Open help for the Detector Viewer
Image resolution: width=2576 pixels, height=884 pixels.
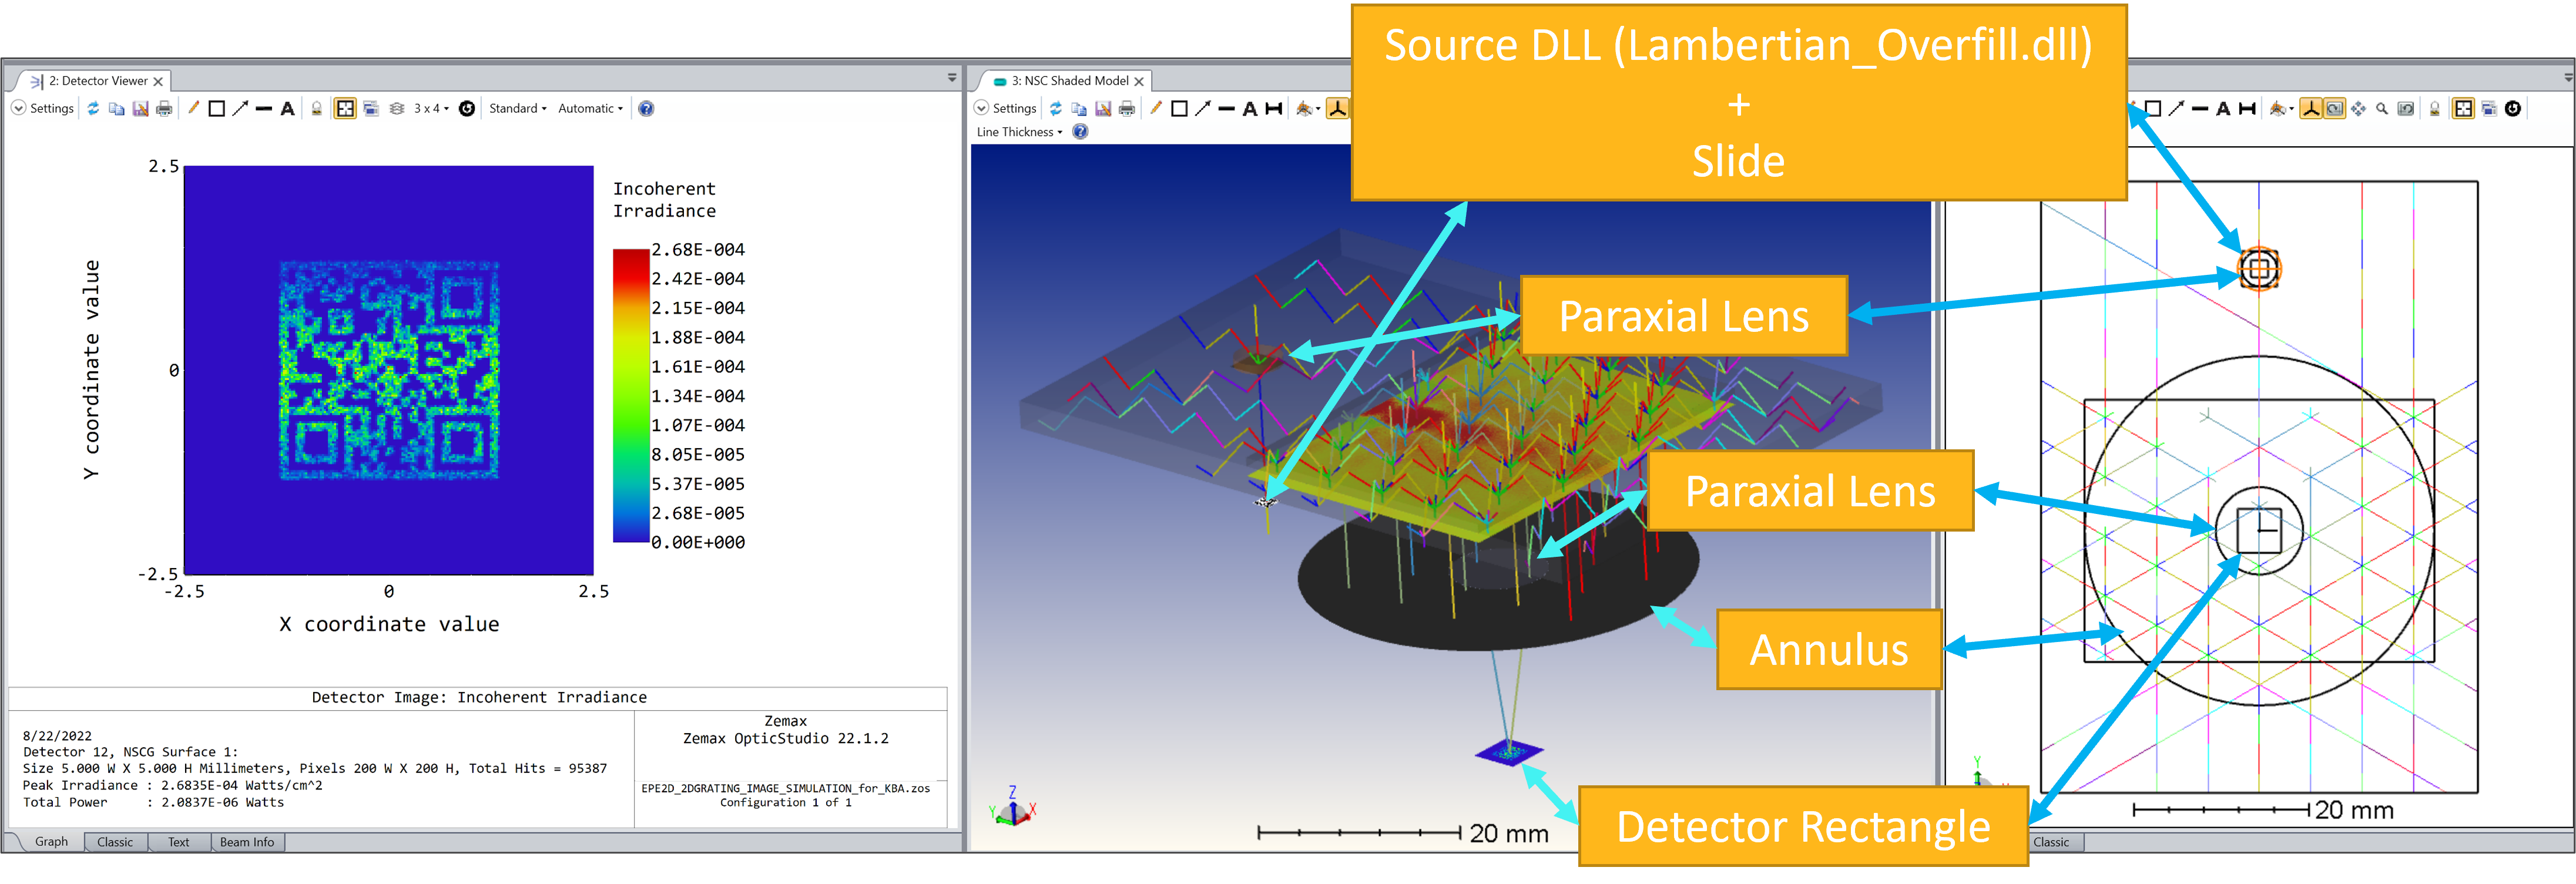(x=646, y=108)
